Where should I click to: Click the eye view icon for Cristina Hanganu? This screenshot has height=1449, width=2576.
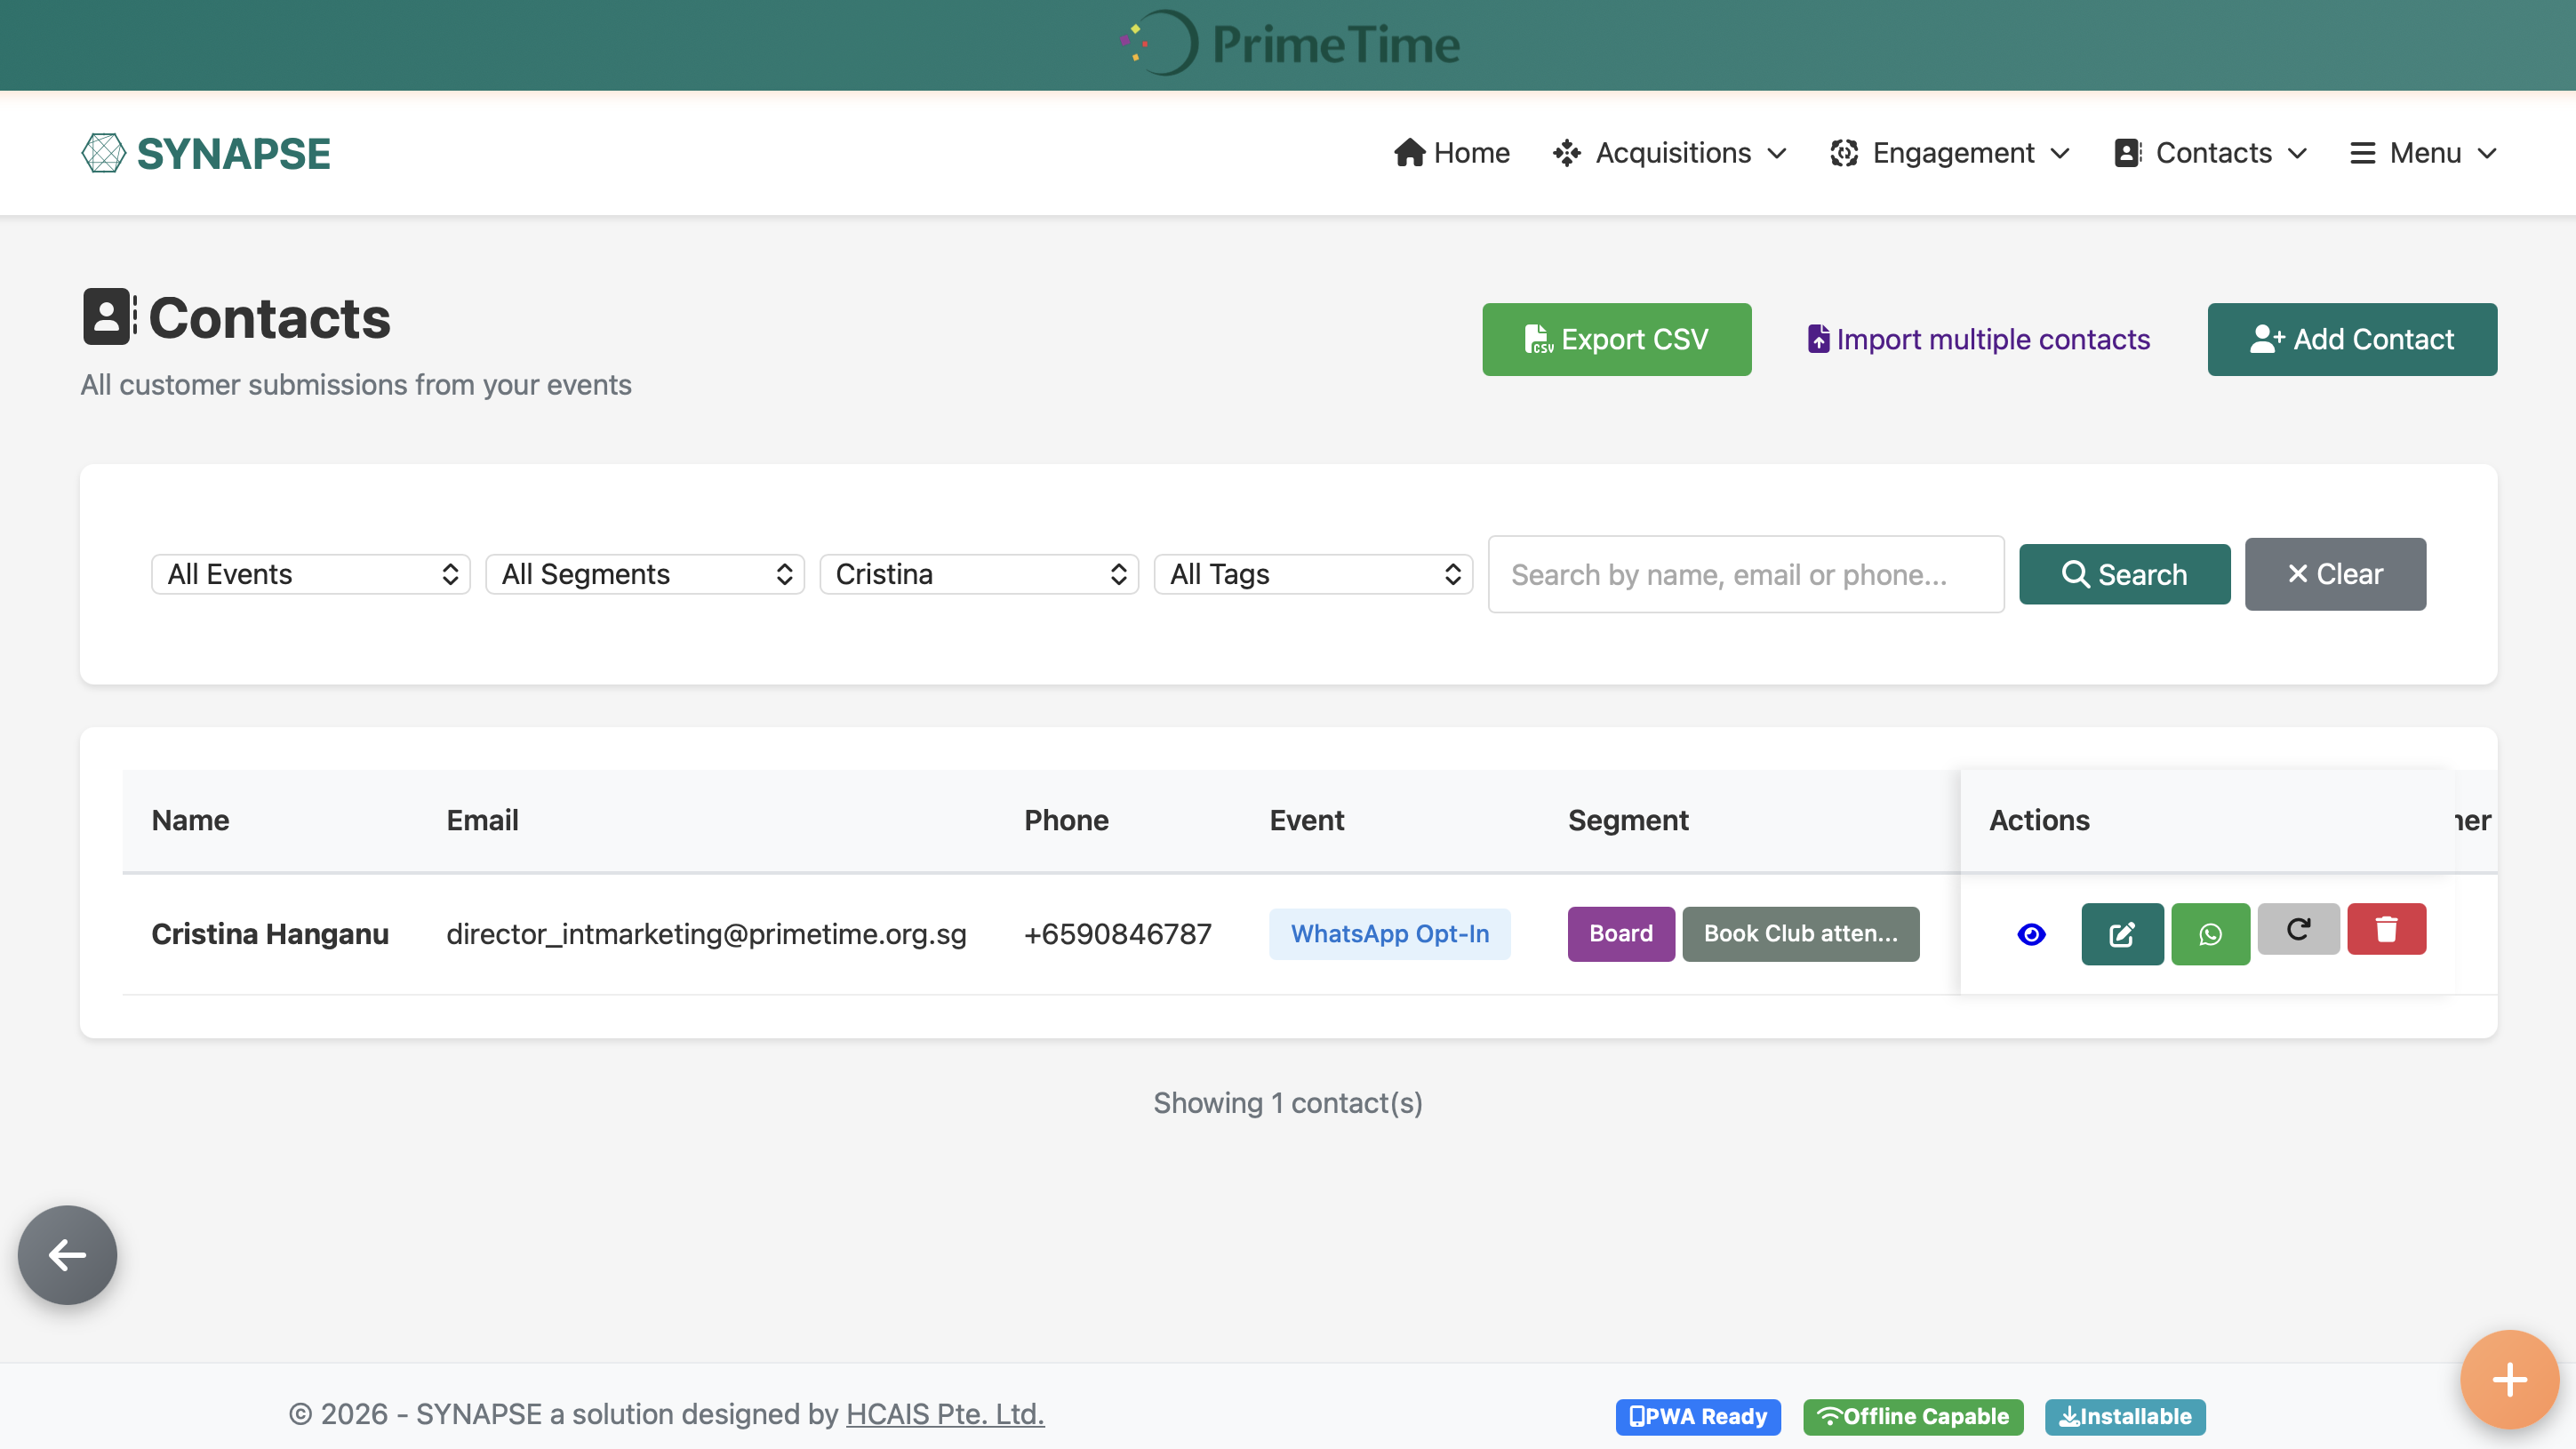tap(2031, 933)
